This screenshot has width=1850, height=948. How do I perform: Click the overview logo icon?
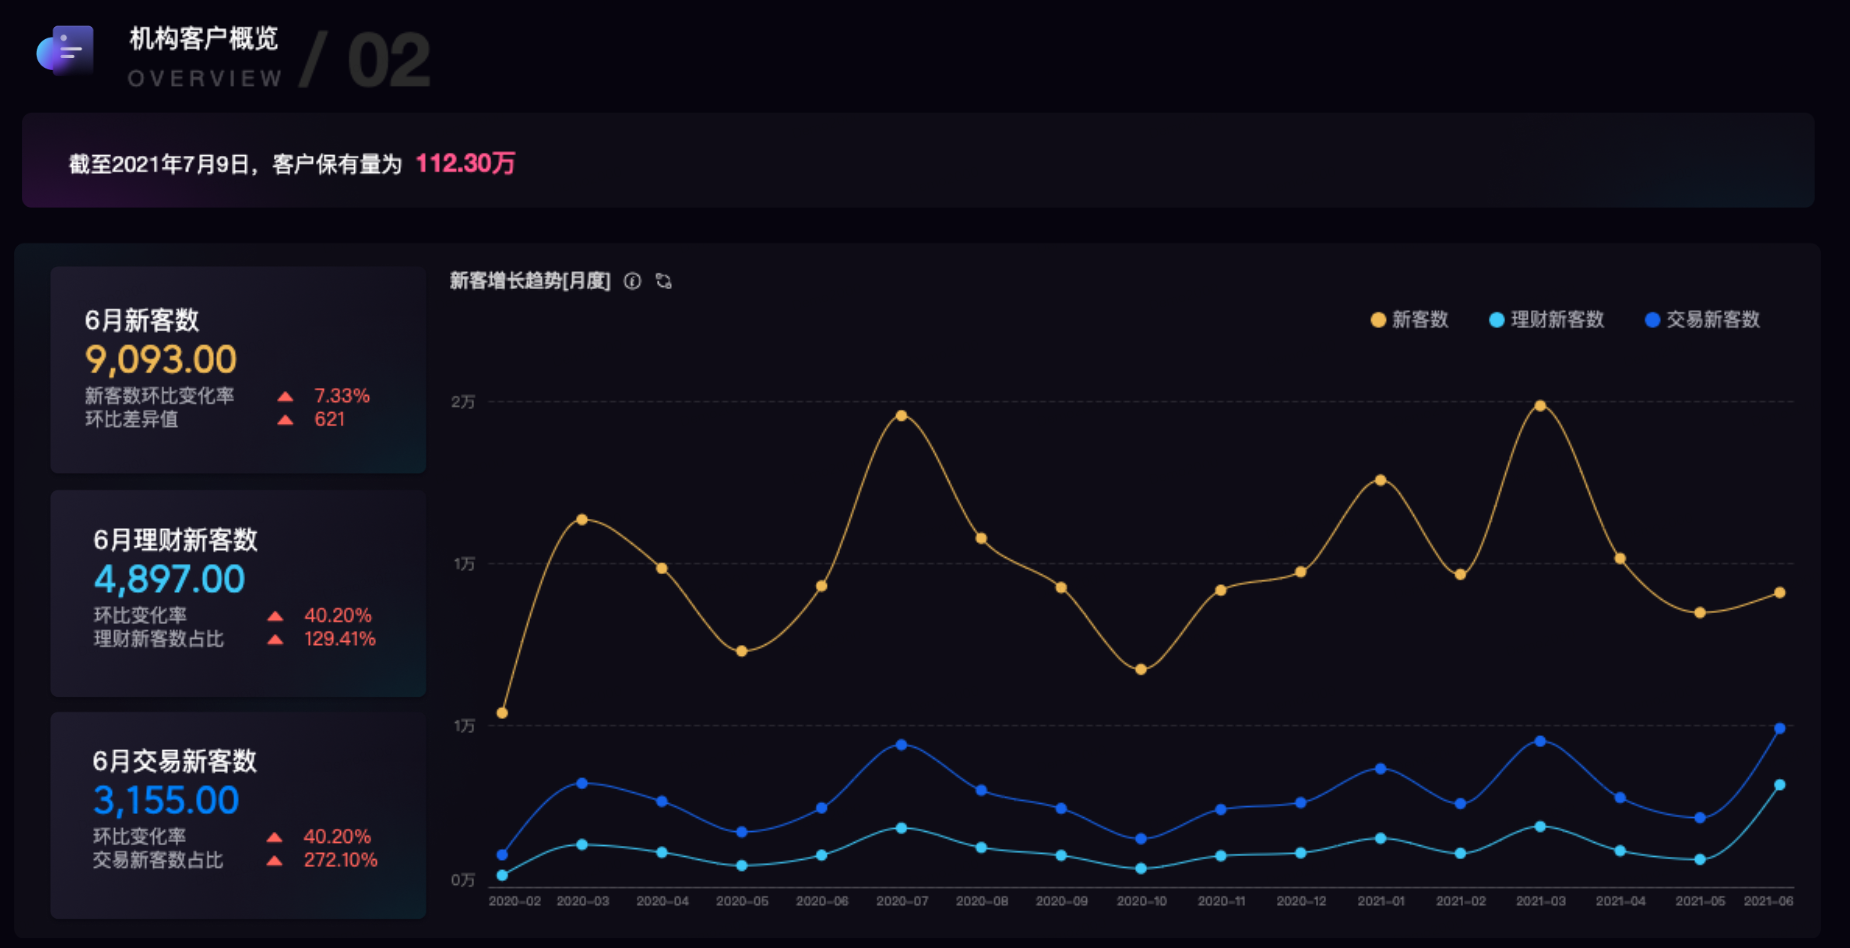coord(65,51)
